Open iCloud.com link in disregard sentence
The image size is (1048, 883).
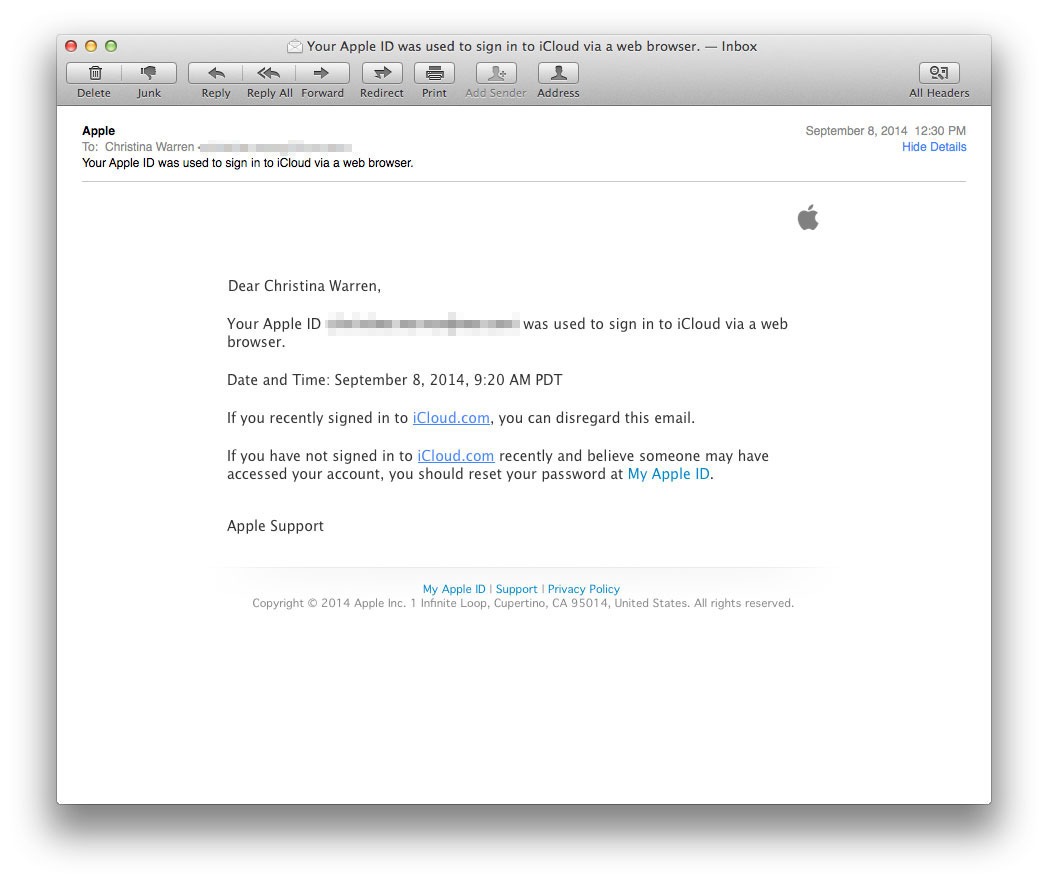(451, 418)
